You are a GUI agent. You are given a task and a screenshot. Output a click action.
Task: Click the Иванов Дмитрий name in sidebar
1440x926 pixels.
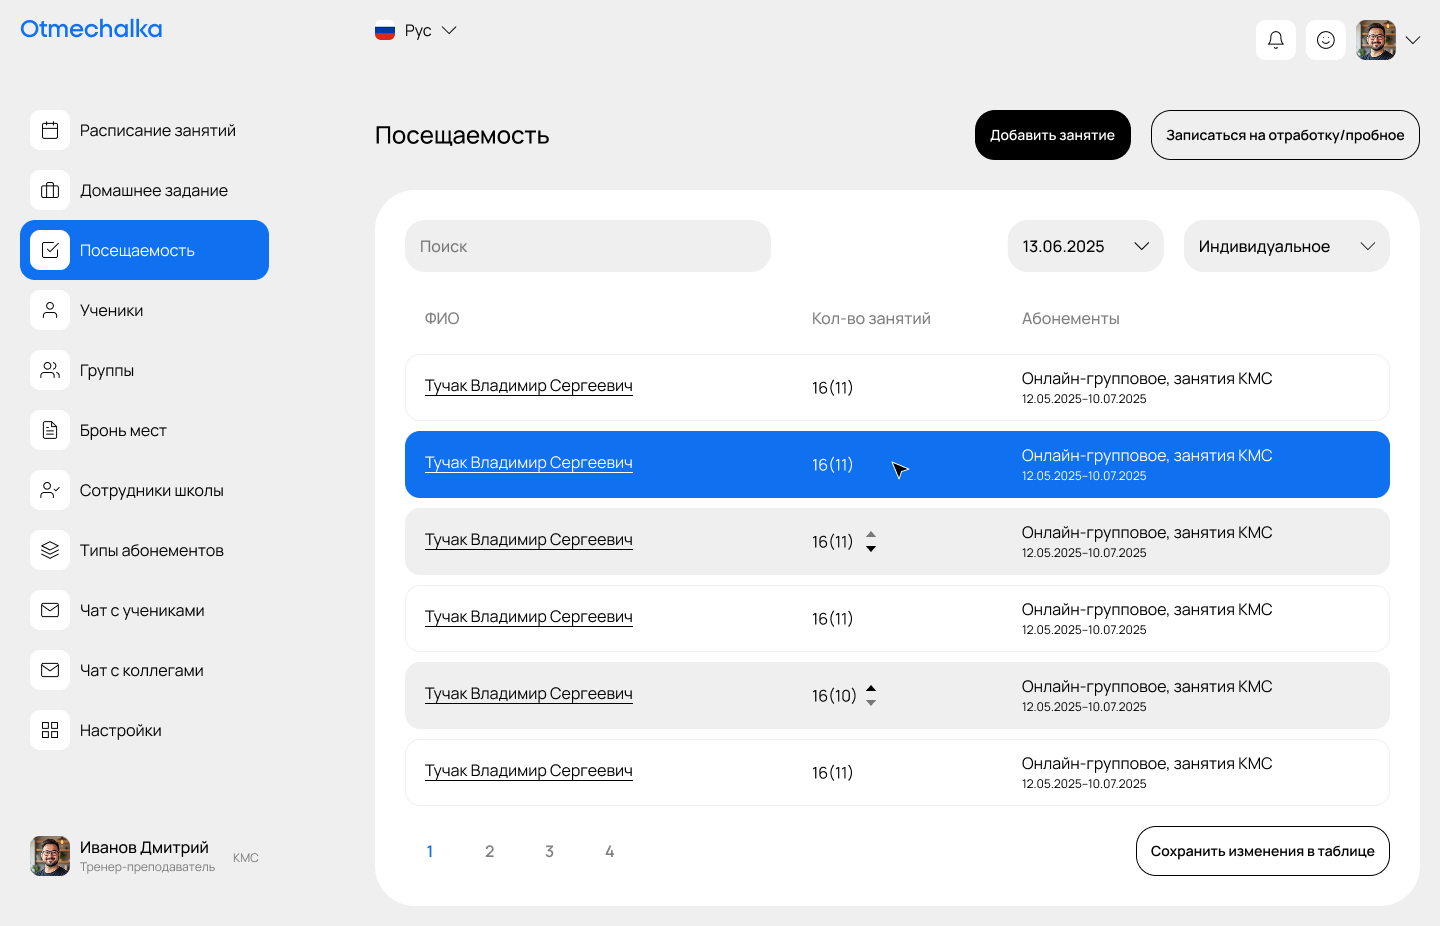click(x=144, y=848)
